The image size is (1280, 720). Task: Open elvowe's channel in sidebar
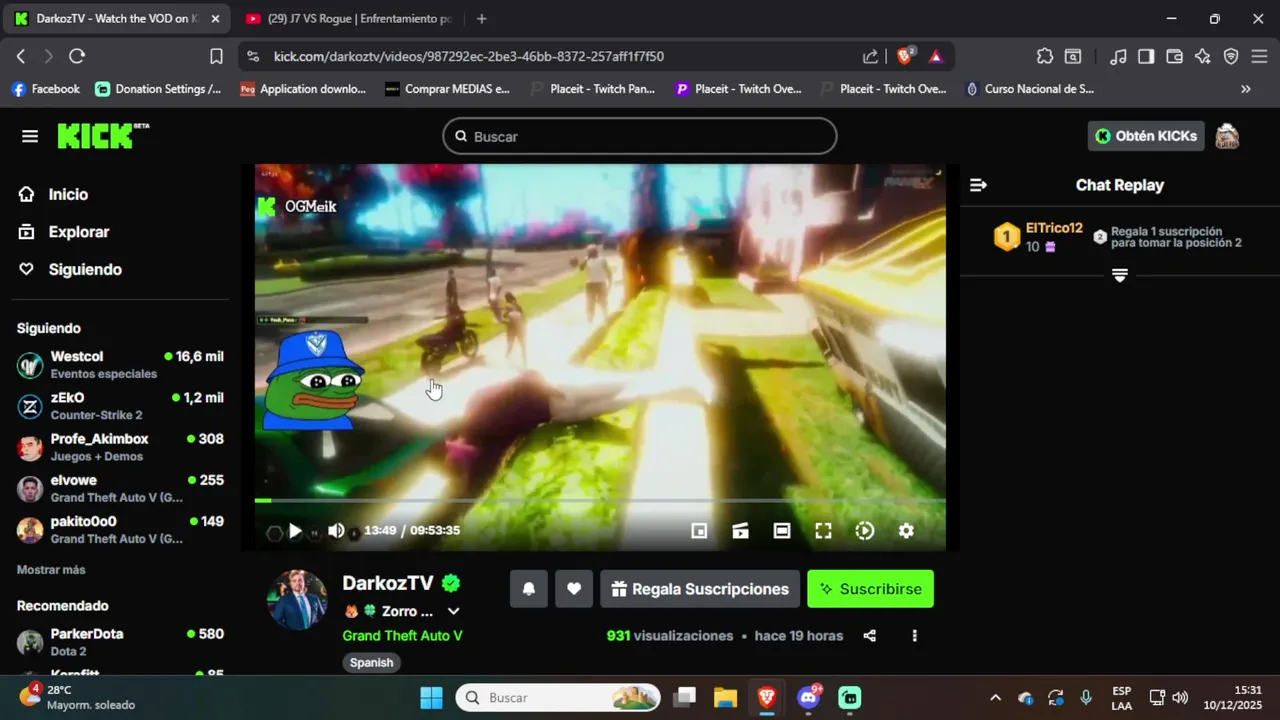[120, 488]
